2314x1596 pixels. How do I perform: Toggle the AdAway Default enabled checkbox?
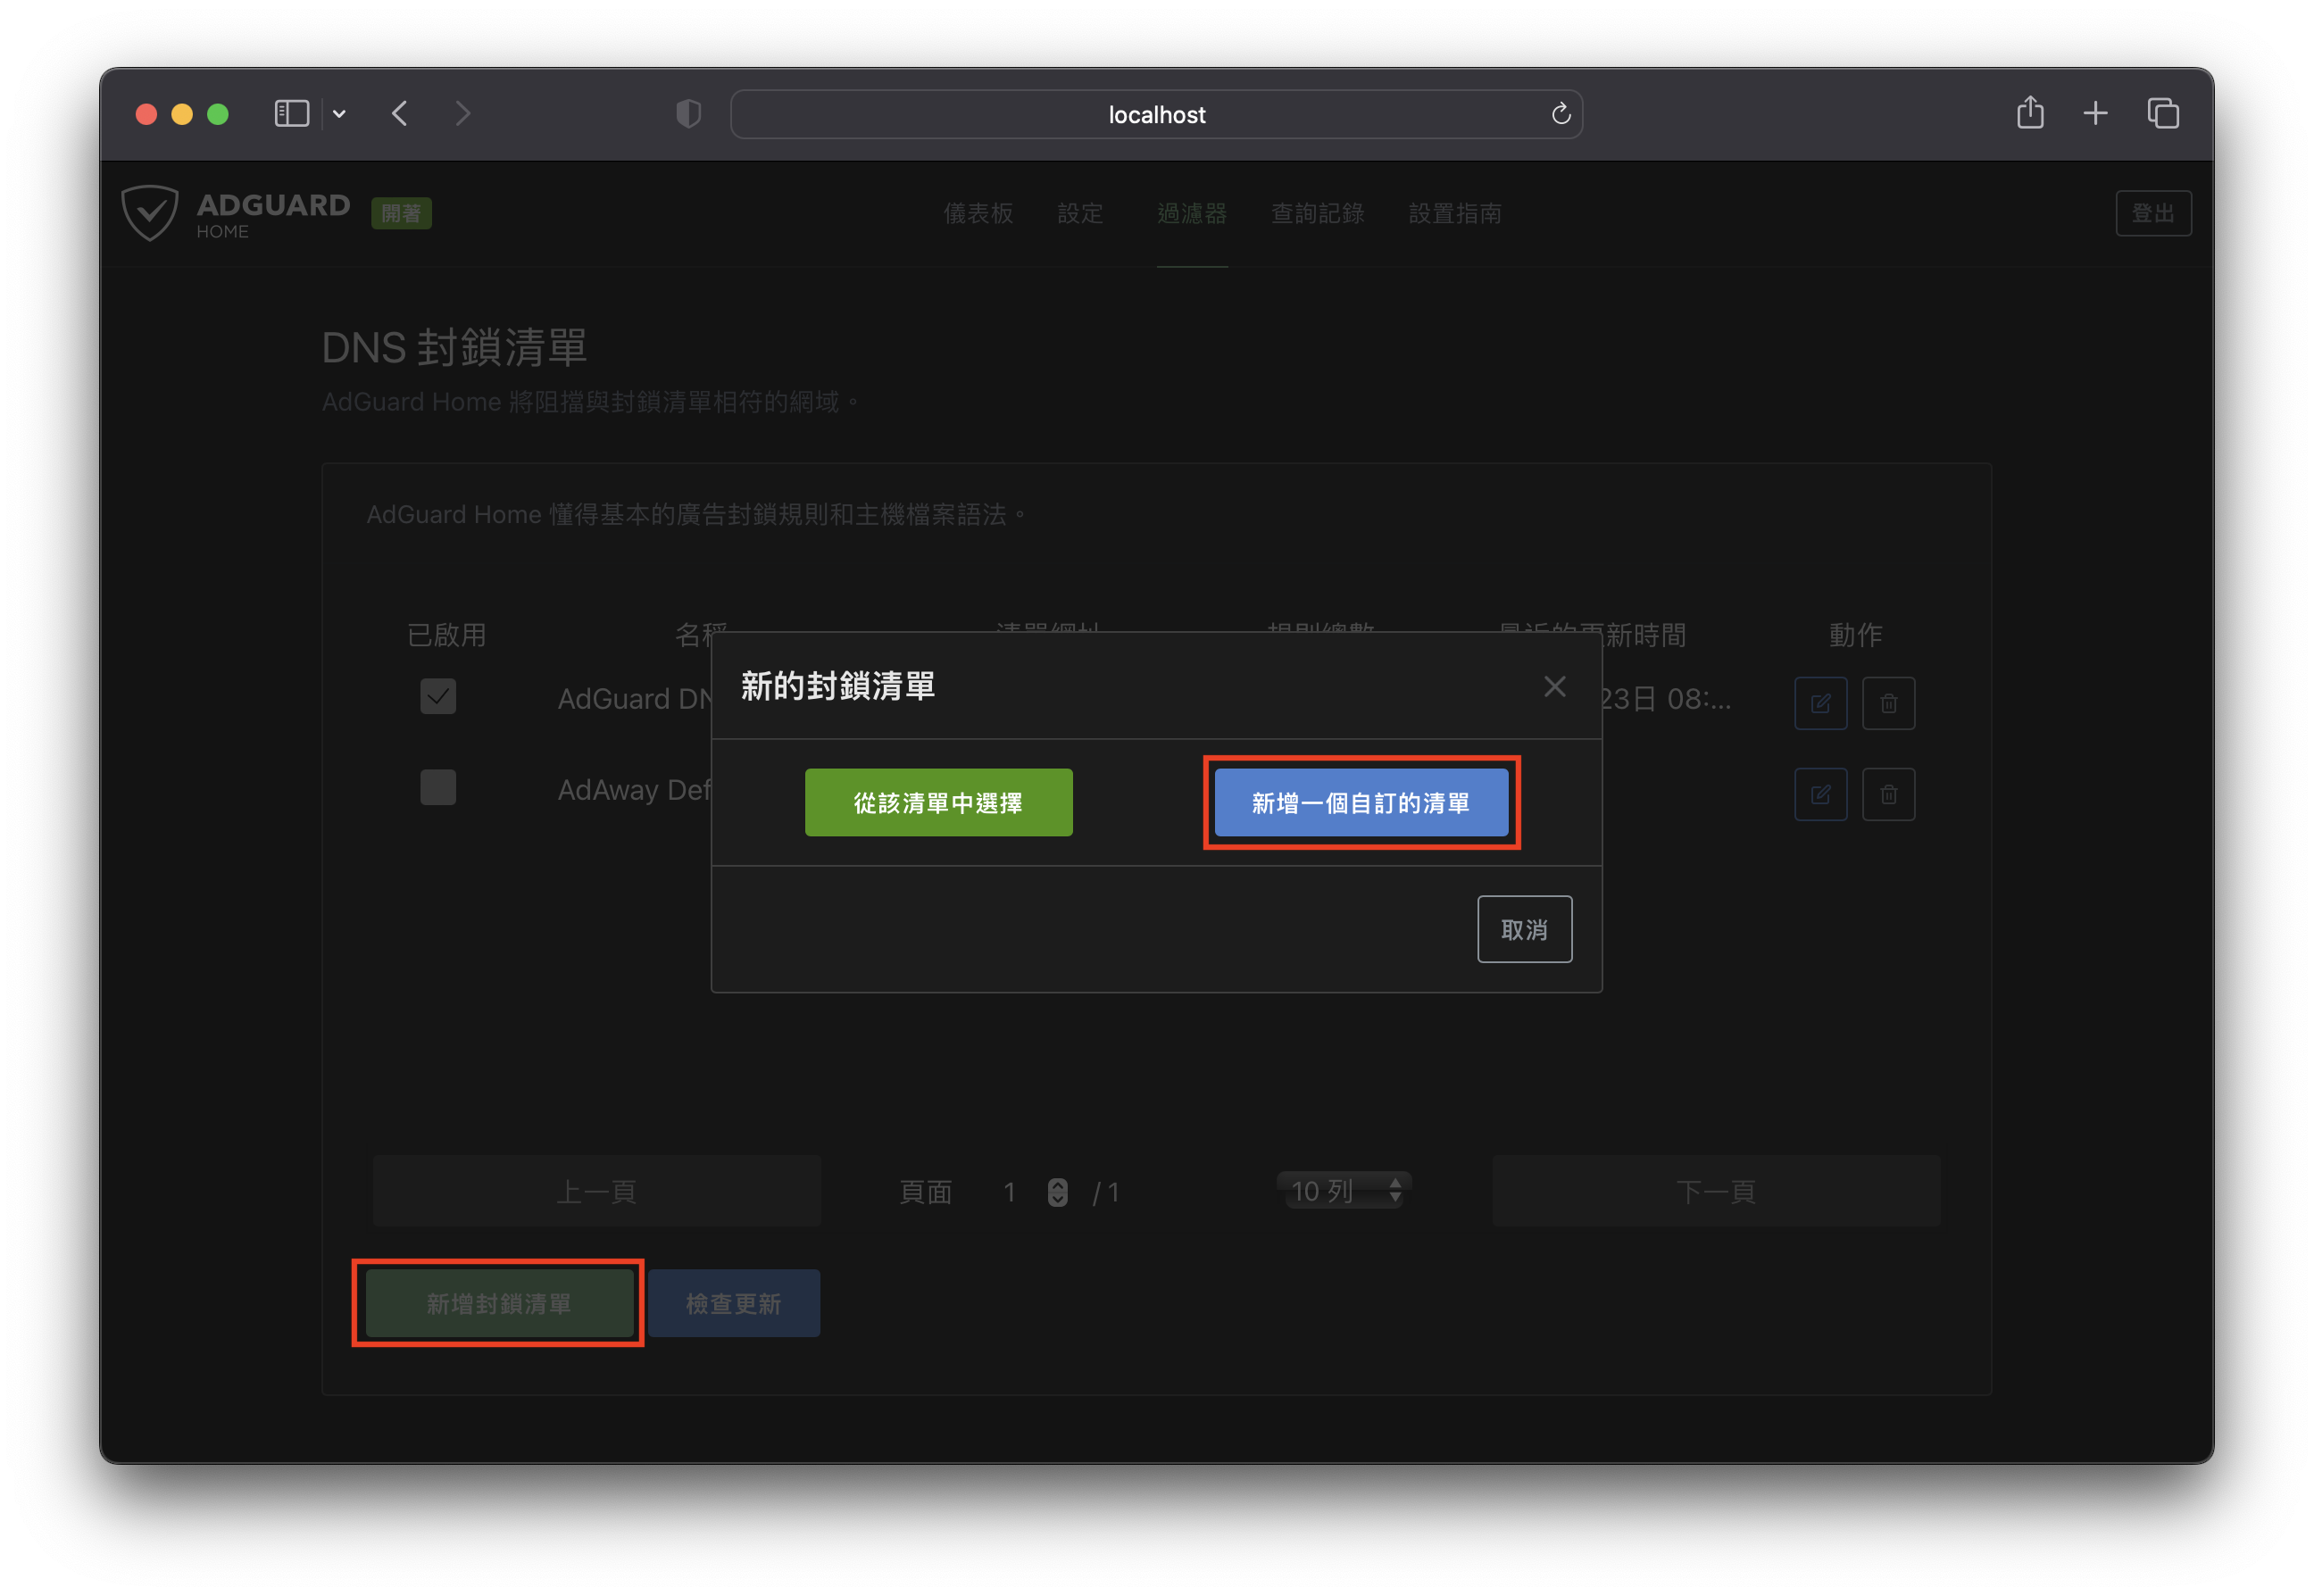(438, 787)
